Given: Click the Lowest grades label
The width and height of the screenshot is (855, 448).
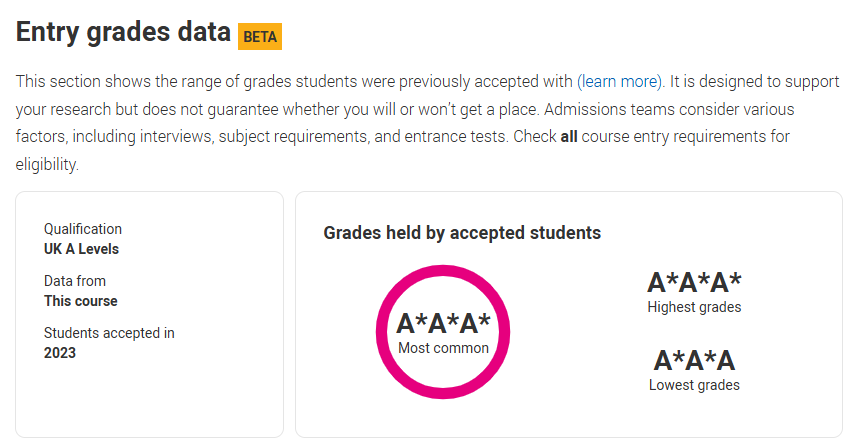Looking at the screenshot, I should [x=694, y=385].
